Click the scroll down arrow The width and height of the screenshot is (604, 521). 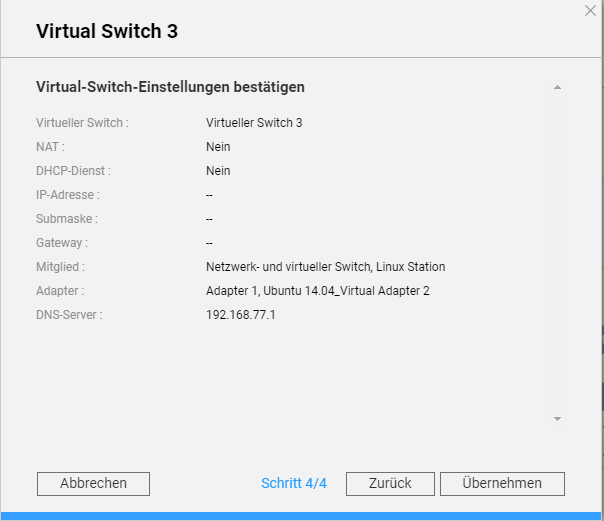pyautogui.click(x=557, y=419)
